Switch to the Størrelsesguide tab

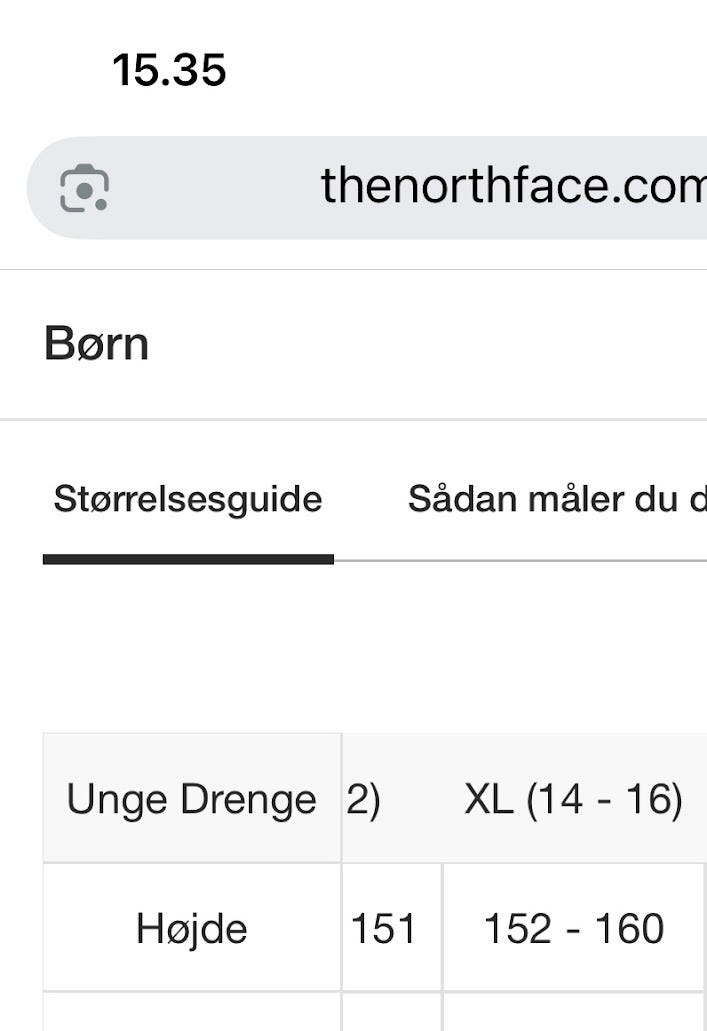pyautogui.click(x=188, y=499)
